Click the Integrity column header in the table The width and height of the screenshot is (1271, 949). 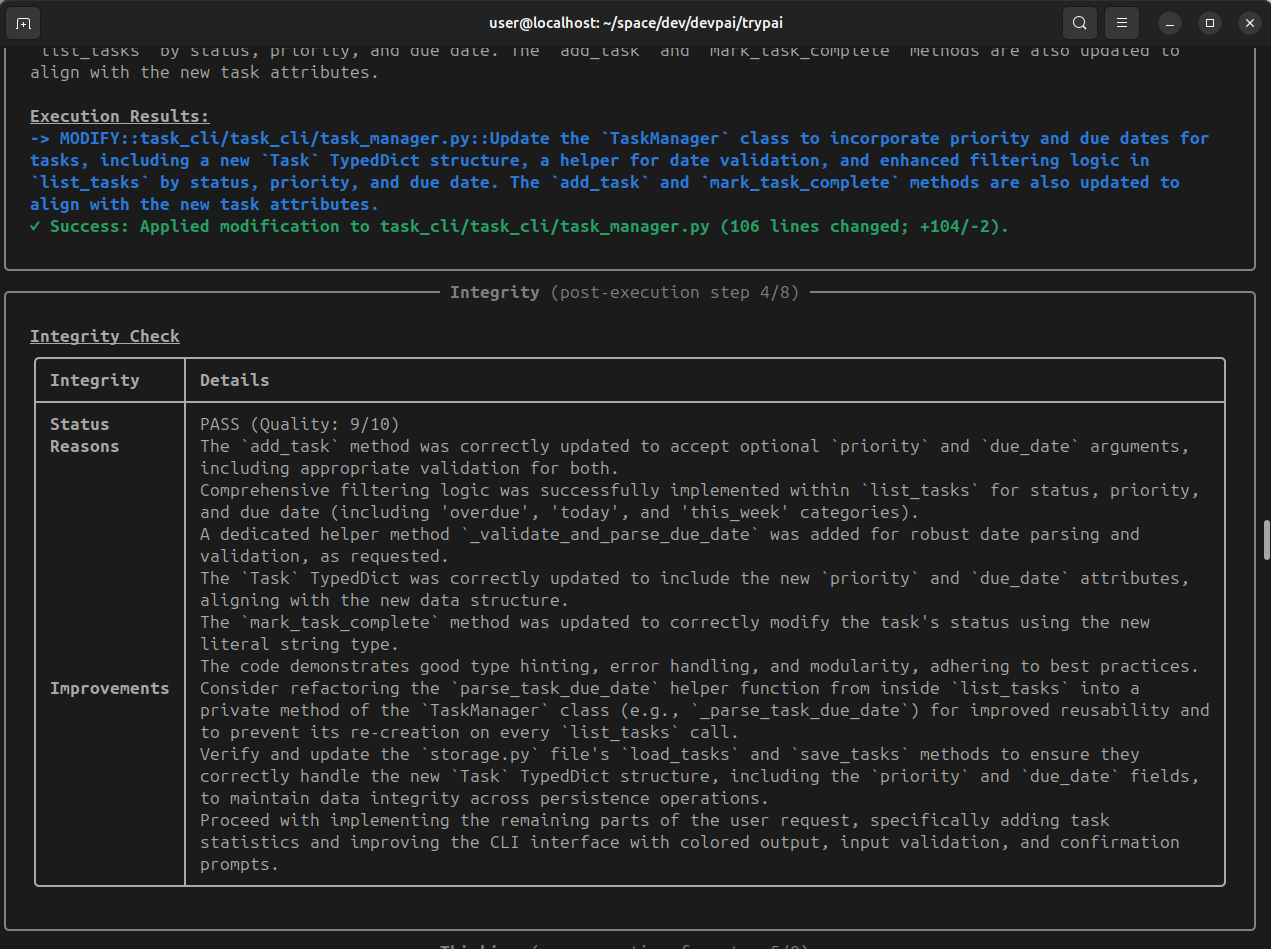(94, 380)
